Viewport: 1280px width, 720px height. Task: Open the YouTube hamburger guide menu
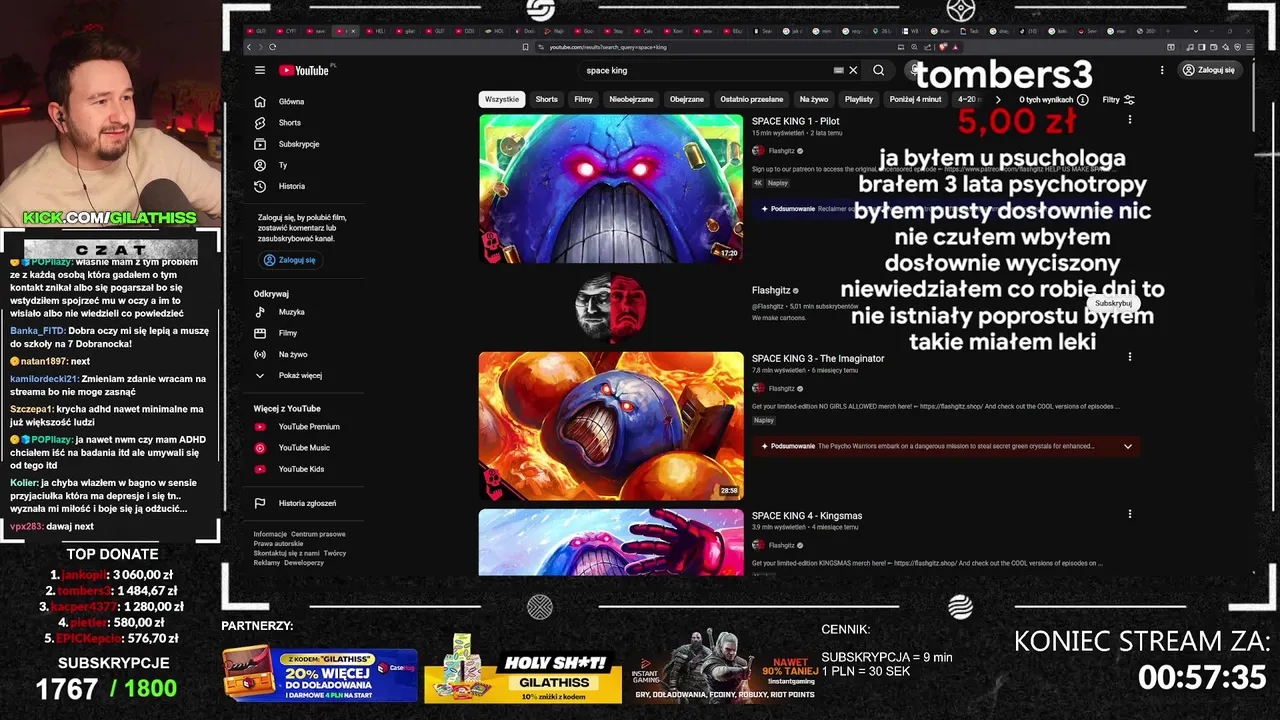[260, 70]
